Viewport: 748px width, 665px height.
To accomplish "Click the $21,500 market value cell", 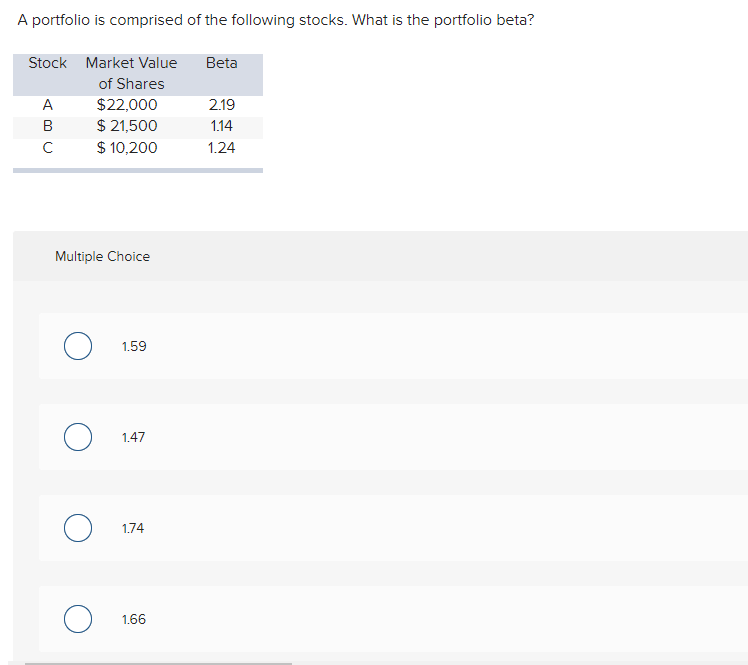I will coord(126,126).
